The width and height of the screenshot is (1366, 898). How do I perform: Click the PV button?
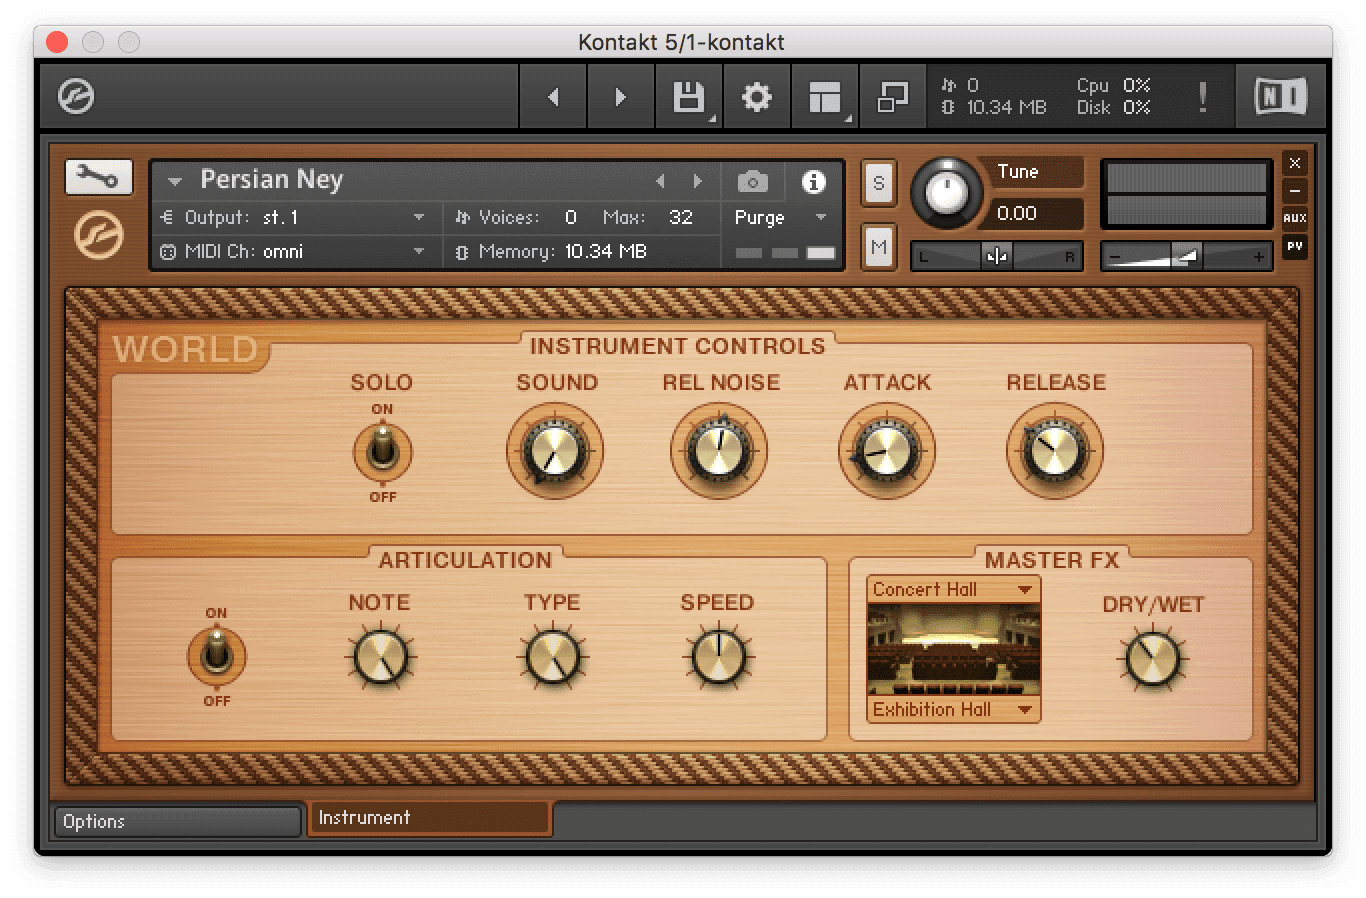pos(1295,246)
